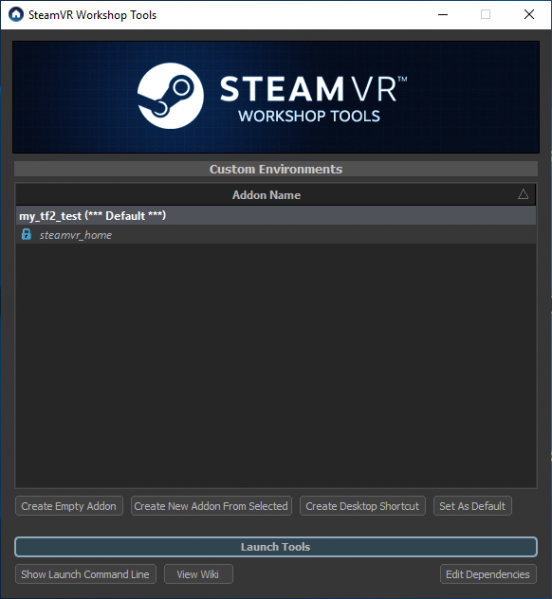
Task: Select the steamvr_home addon entry
Action: point(276,235)
